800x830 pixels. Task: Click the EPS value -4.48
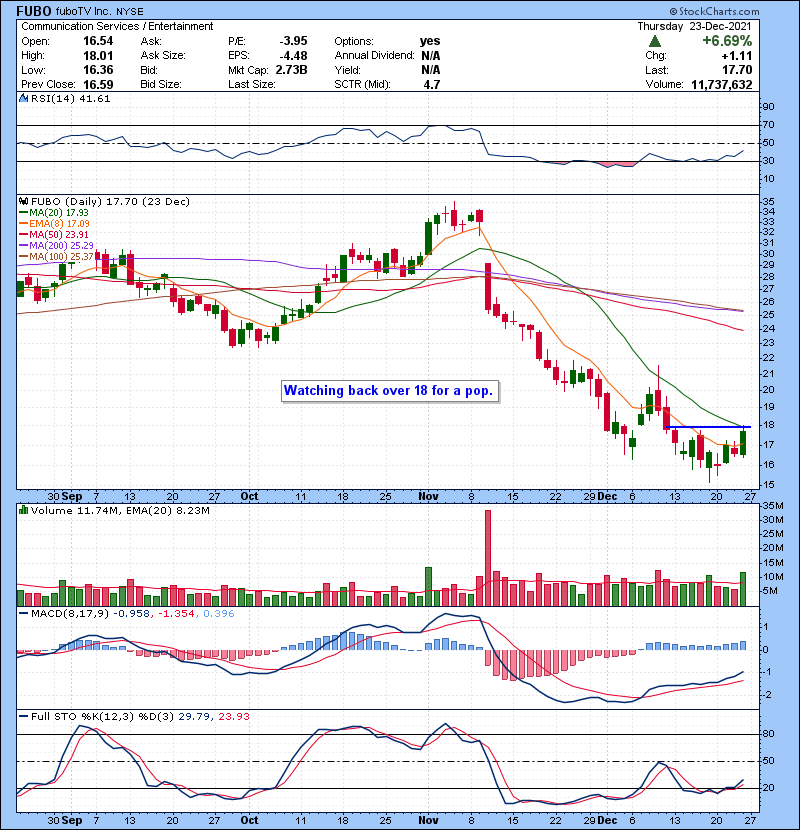293,56
